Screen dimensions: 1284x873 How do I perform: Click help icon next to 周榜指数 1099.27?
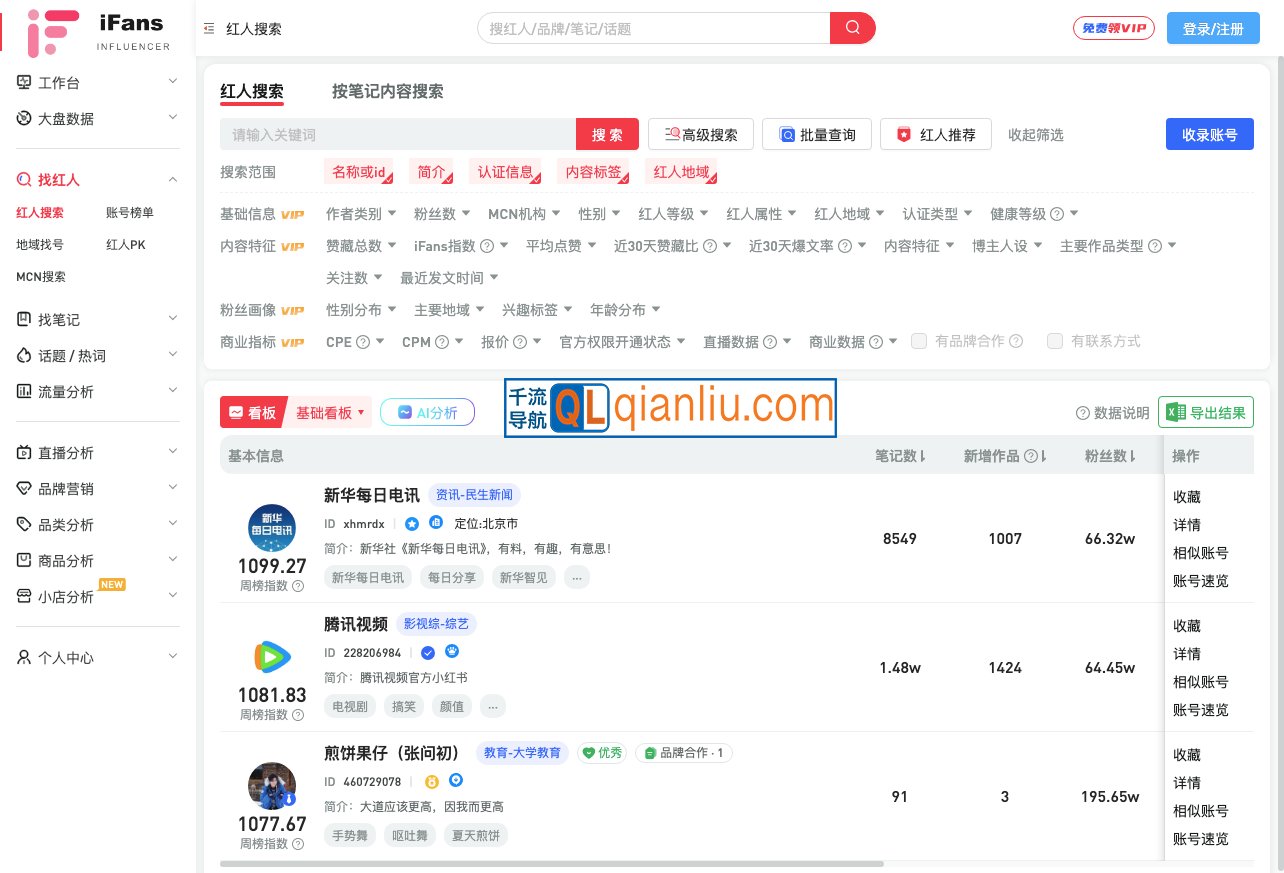(298, 586)
